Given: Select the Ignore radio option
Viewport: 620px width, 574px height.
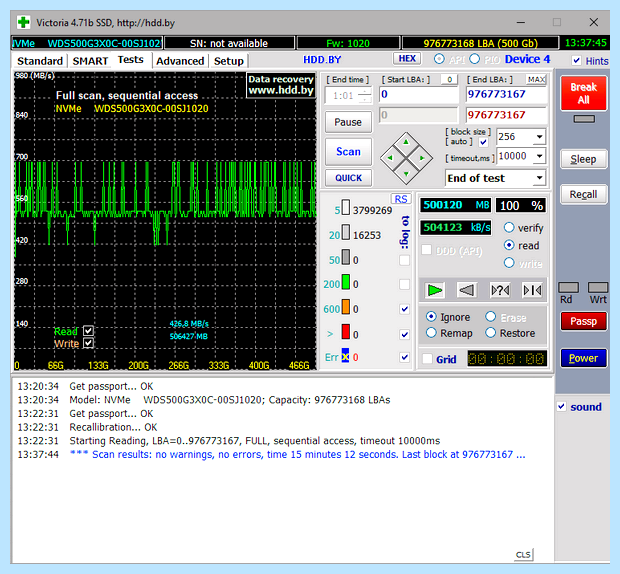Looking at the screenshot, I should pos(431,317).
